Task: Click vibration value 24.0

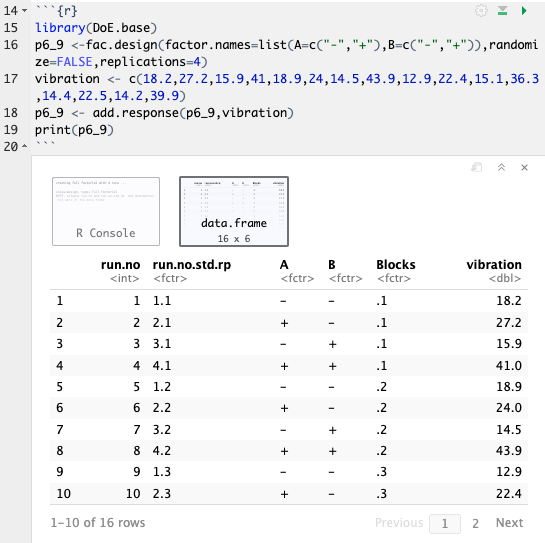Action: point(509,407)
